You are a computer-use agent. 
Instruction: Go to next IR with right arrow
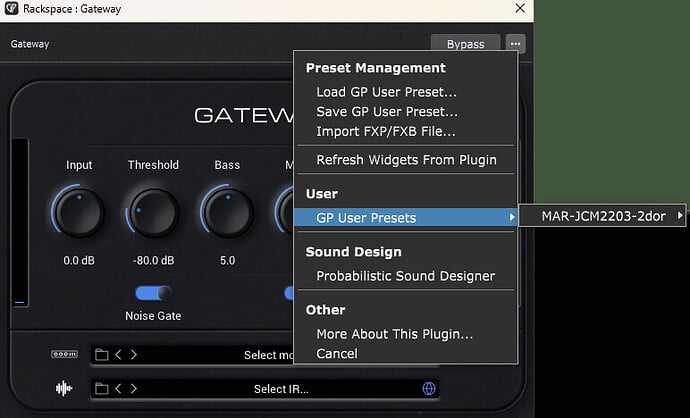pyautogui.click(x=134, y=389)
